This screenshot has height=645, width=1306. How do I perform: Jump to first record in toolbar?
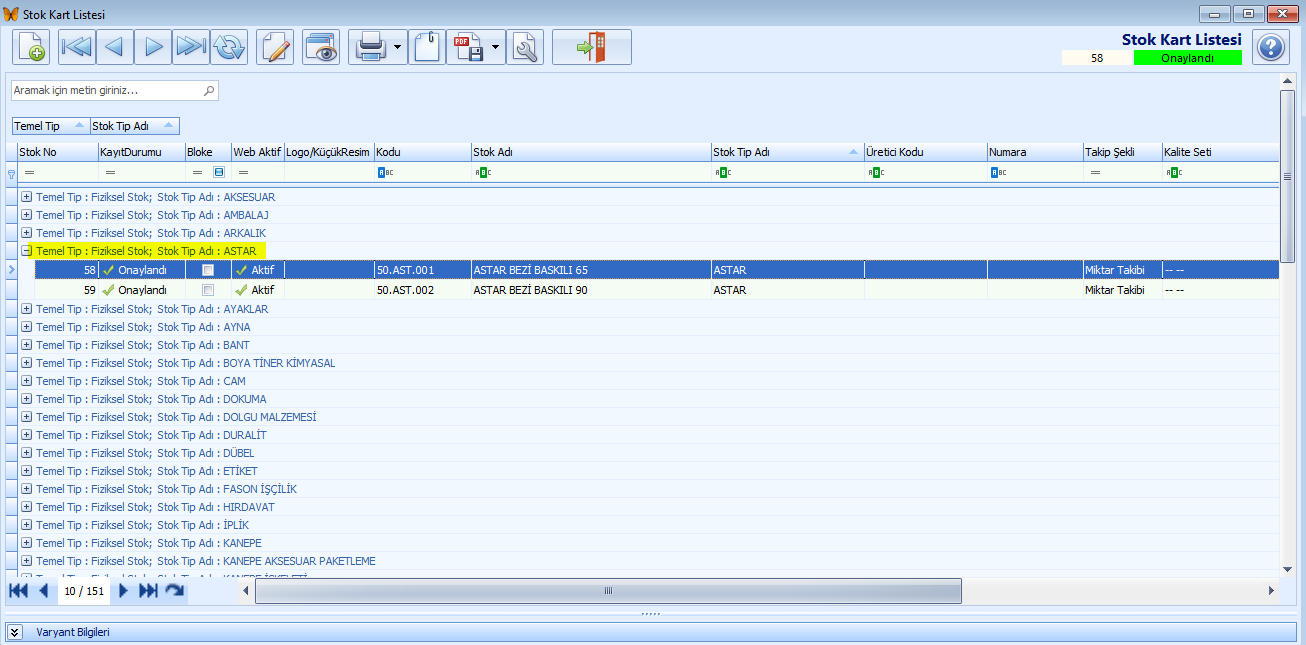tap(75, 47)
